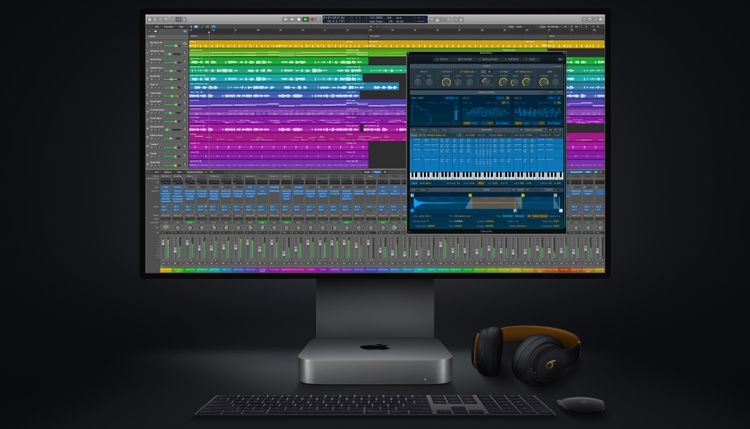Open the Library via first control bar icon
The width and height of the screenshot is (750, 429).
[x=150, y=20]
